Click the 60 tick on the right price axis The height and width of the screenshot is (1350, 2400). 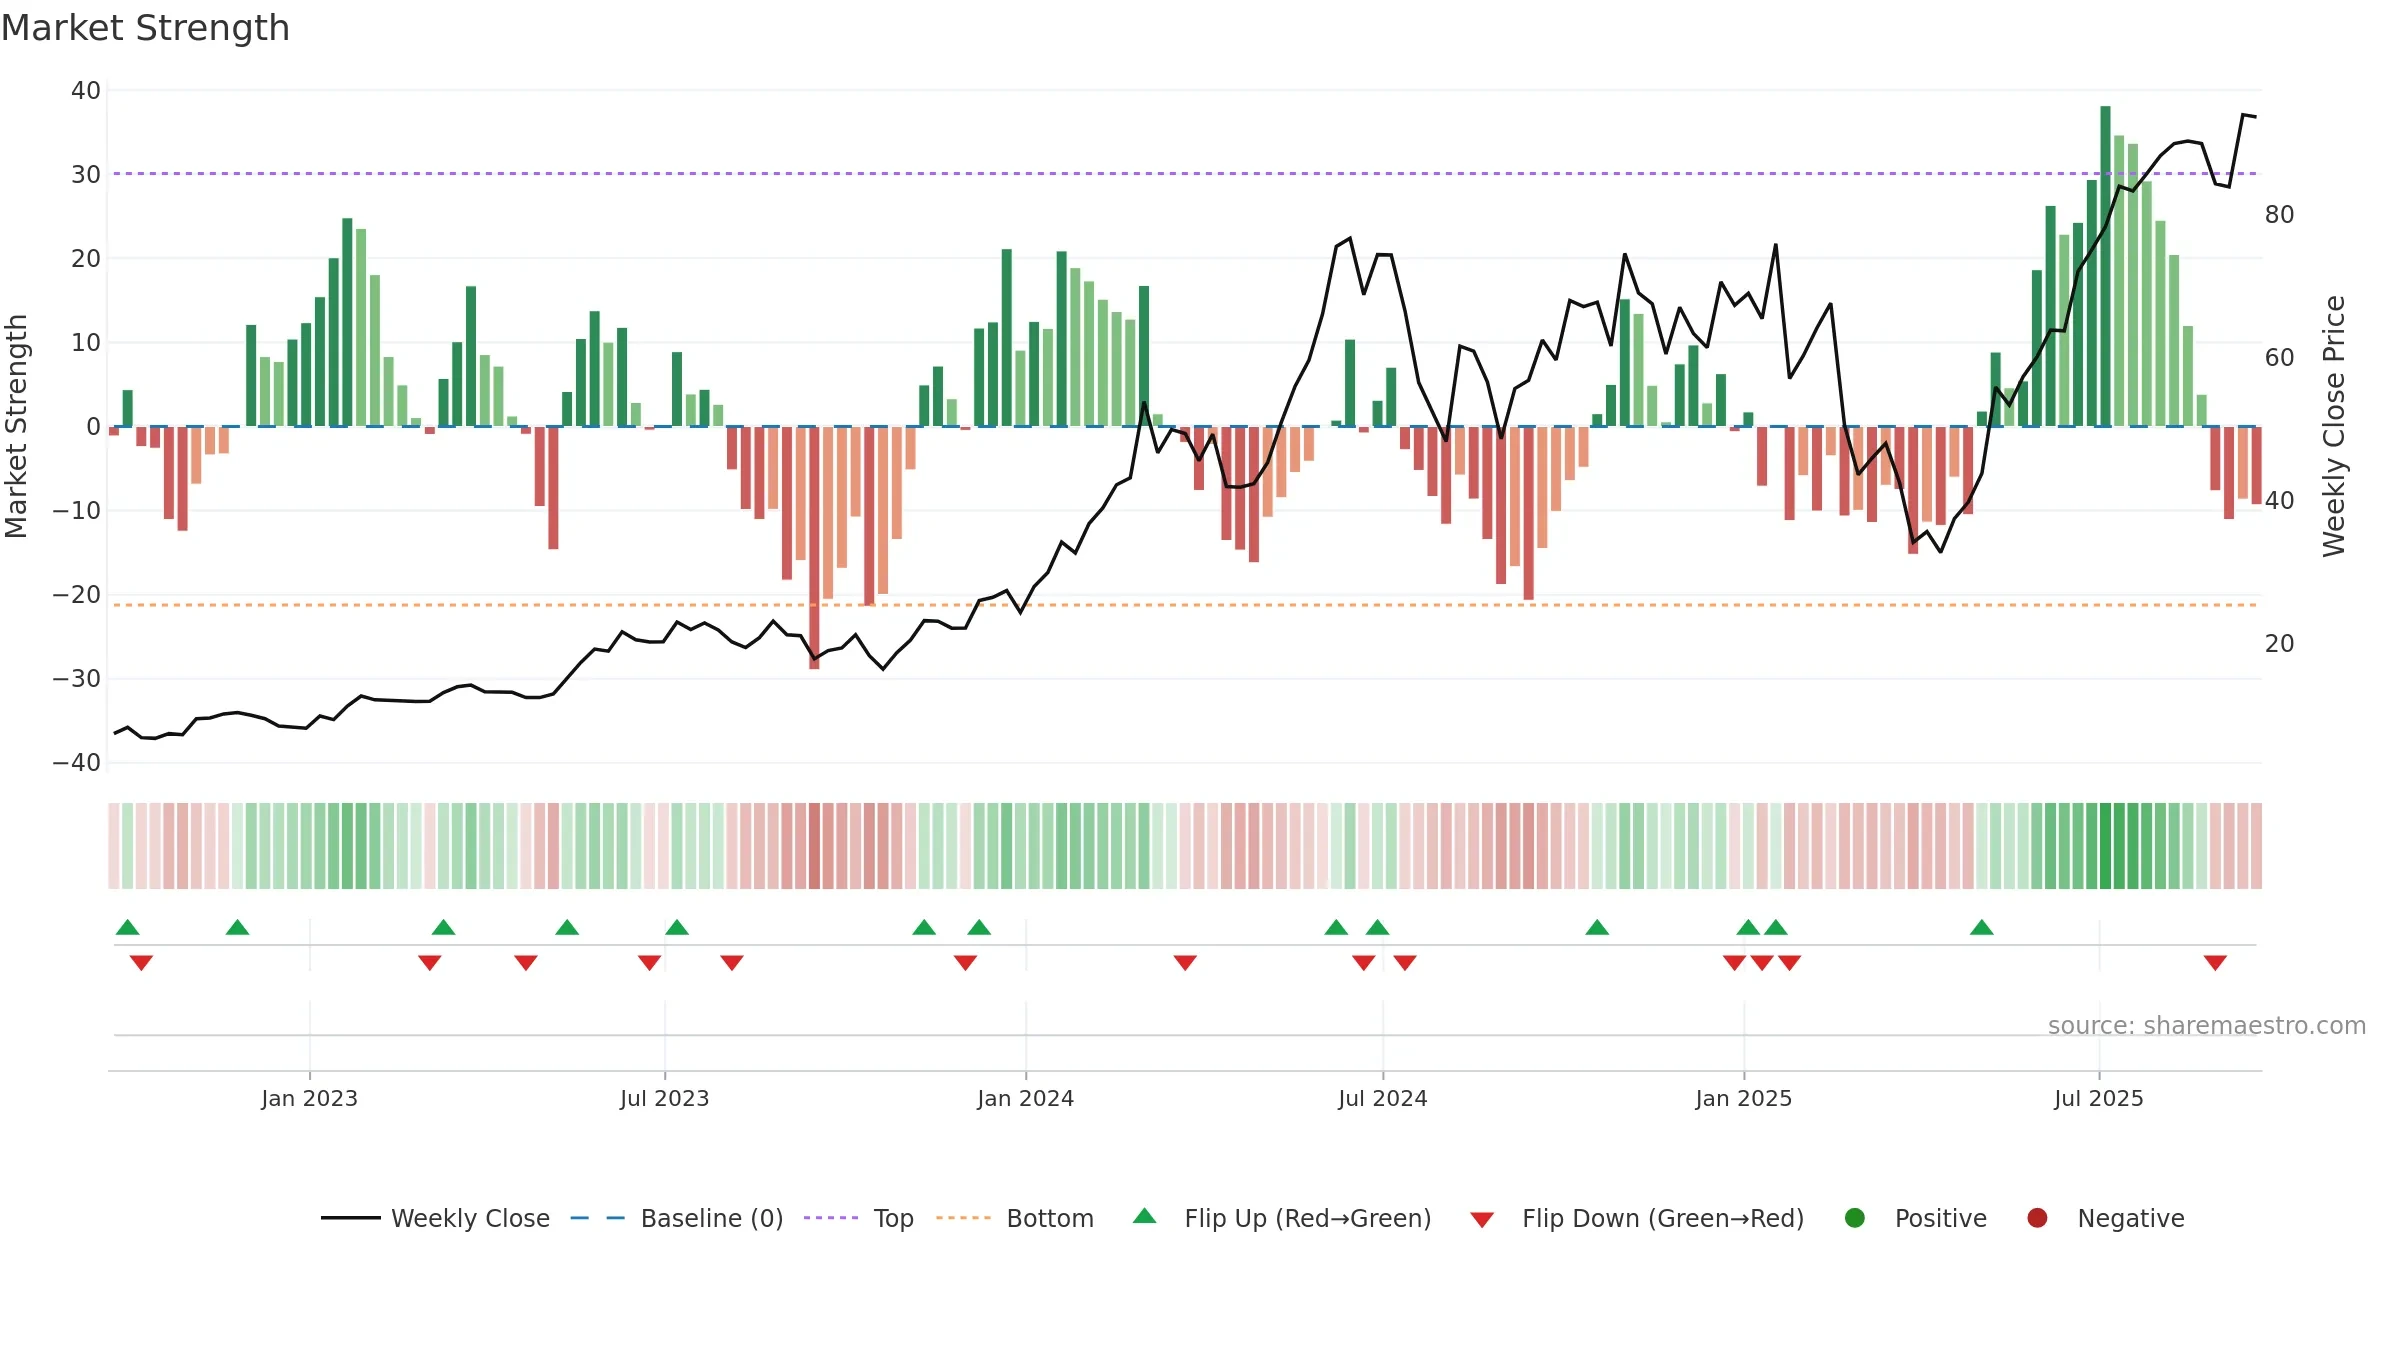(2279, 358)
